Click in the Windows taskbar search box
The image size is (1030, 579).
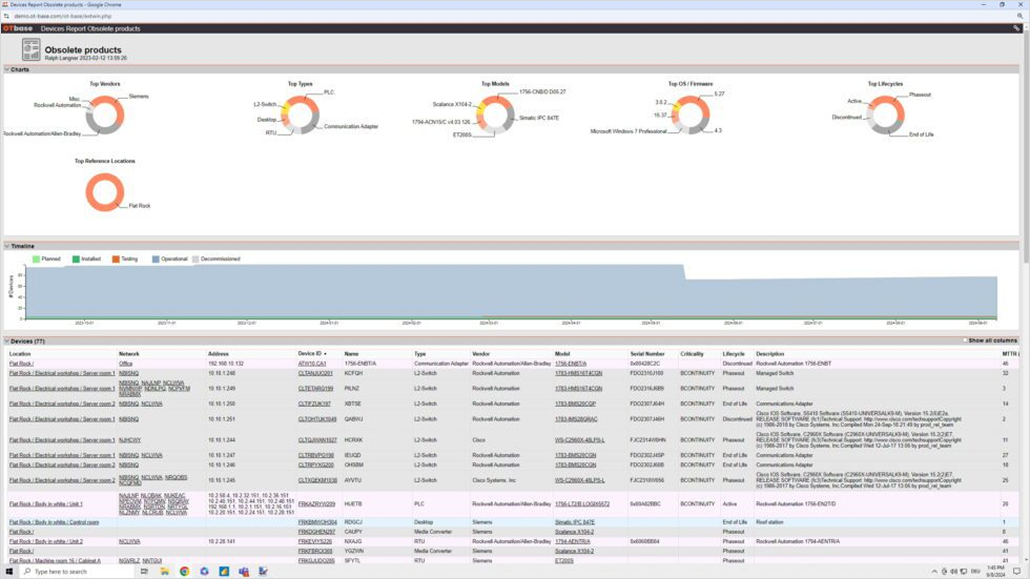[77, 571]
